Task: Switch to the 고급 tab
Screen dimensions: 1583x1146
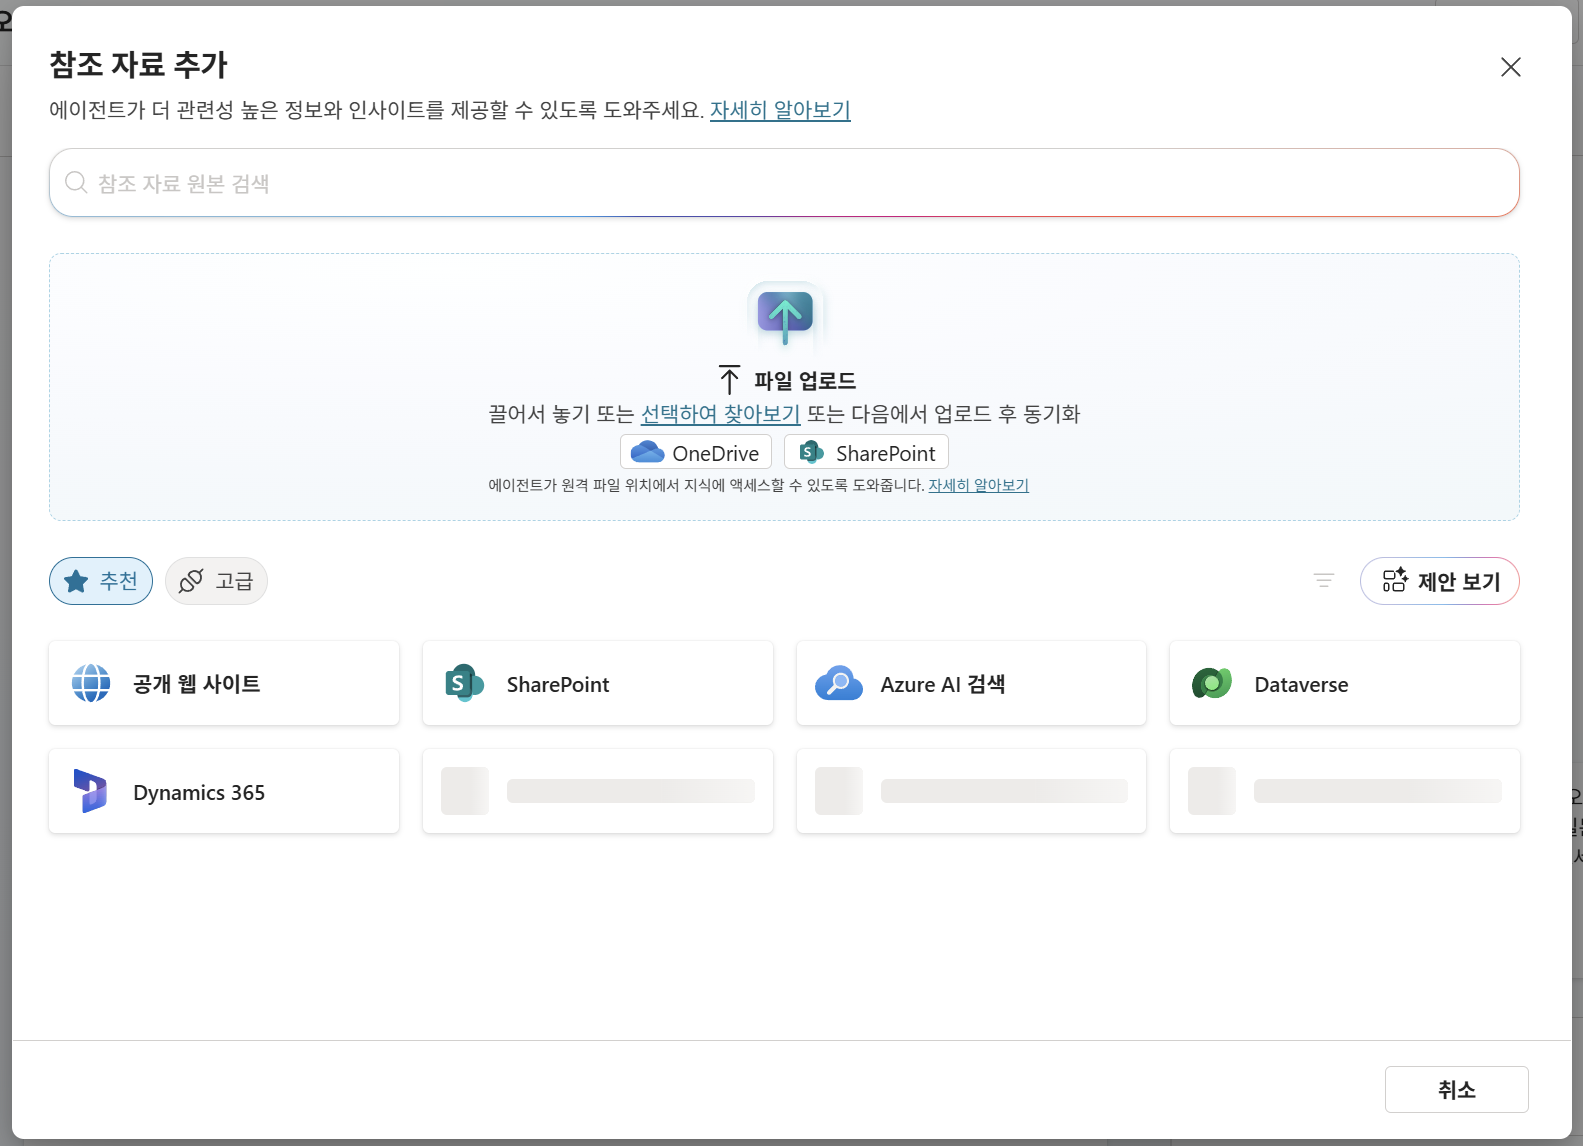Action: (x=216, y=581)
